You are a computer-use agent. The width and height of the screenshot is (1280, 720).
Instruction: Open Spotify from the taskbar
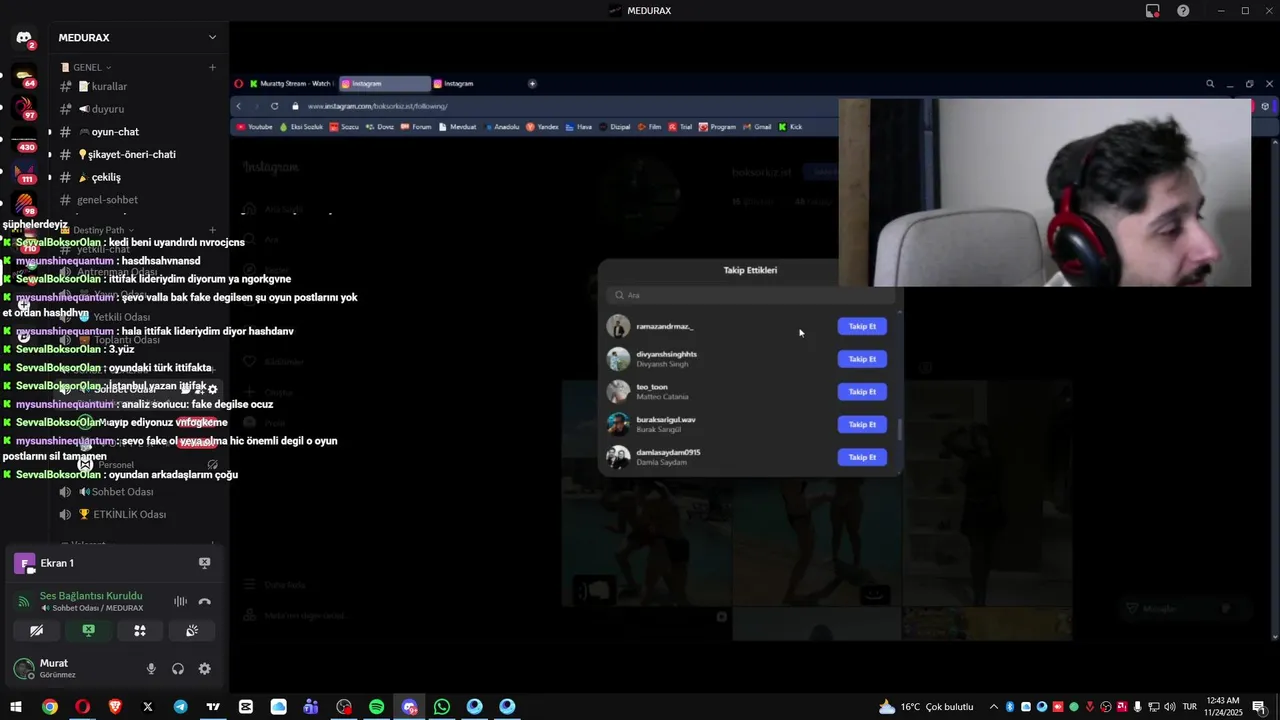[x=377, y=707]
